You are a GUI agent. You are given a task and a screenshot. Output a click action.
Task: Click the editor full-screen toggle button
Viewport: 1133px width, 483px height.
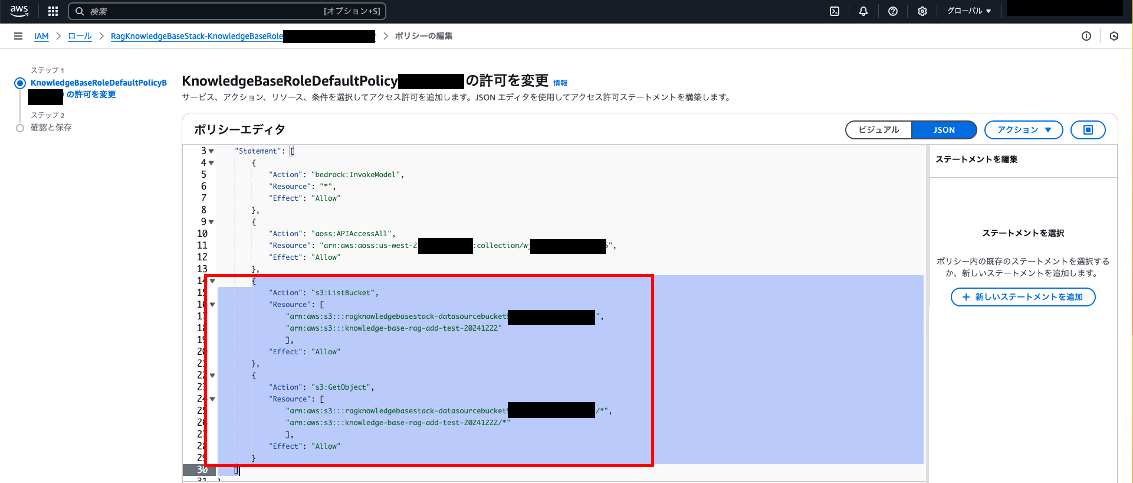coord(1089,129)
